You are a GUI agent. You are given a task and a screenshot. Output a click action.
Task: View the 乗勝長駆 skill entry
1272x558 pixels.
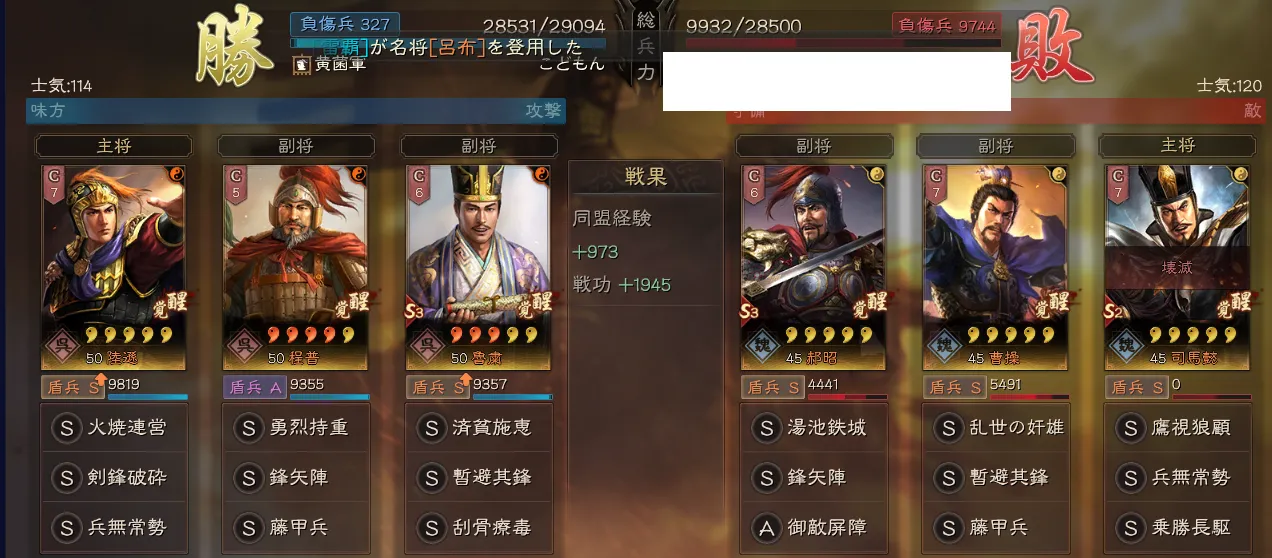point(1178,527)
